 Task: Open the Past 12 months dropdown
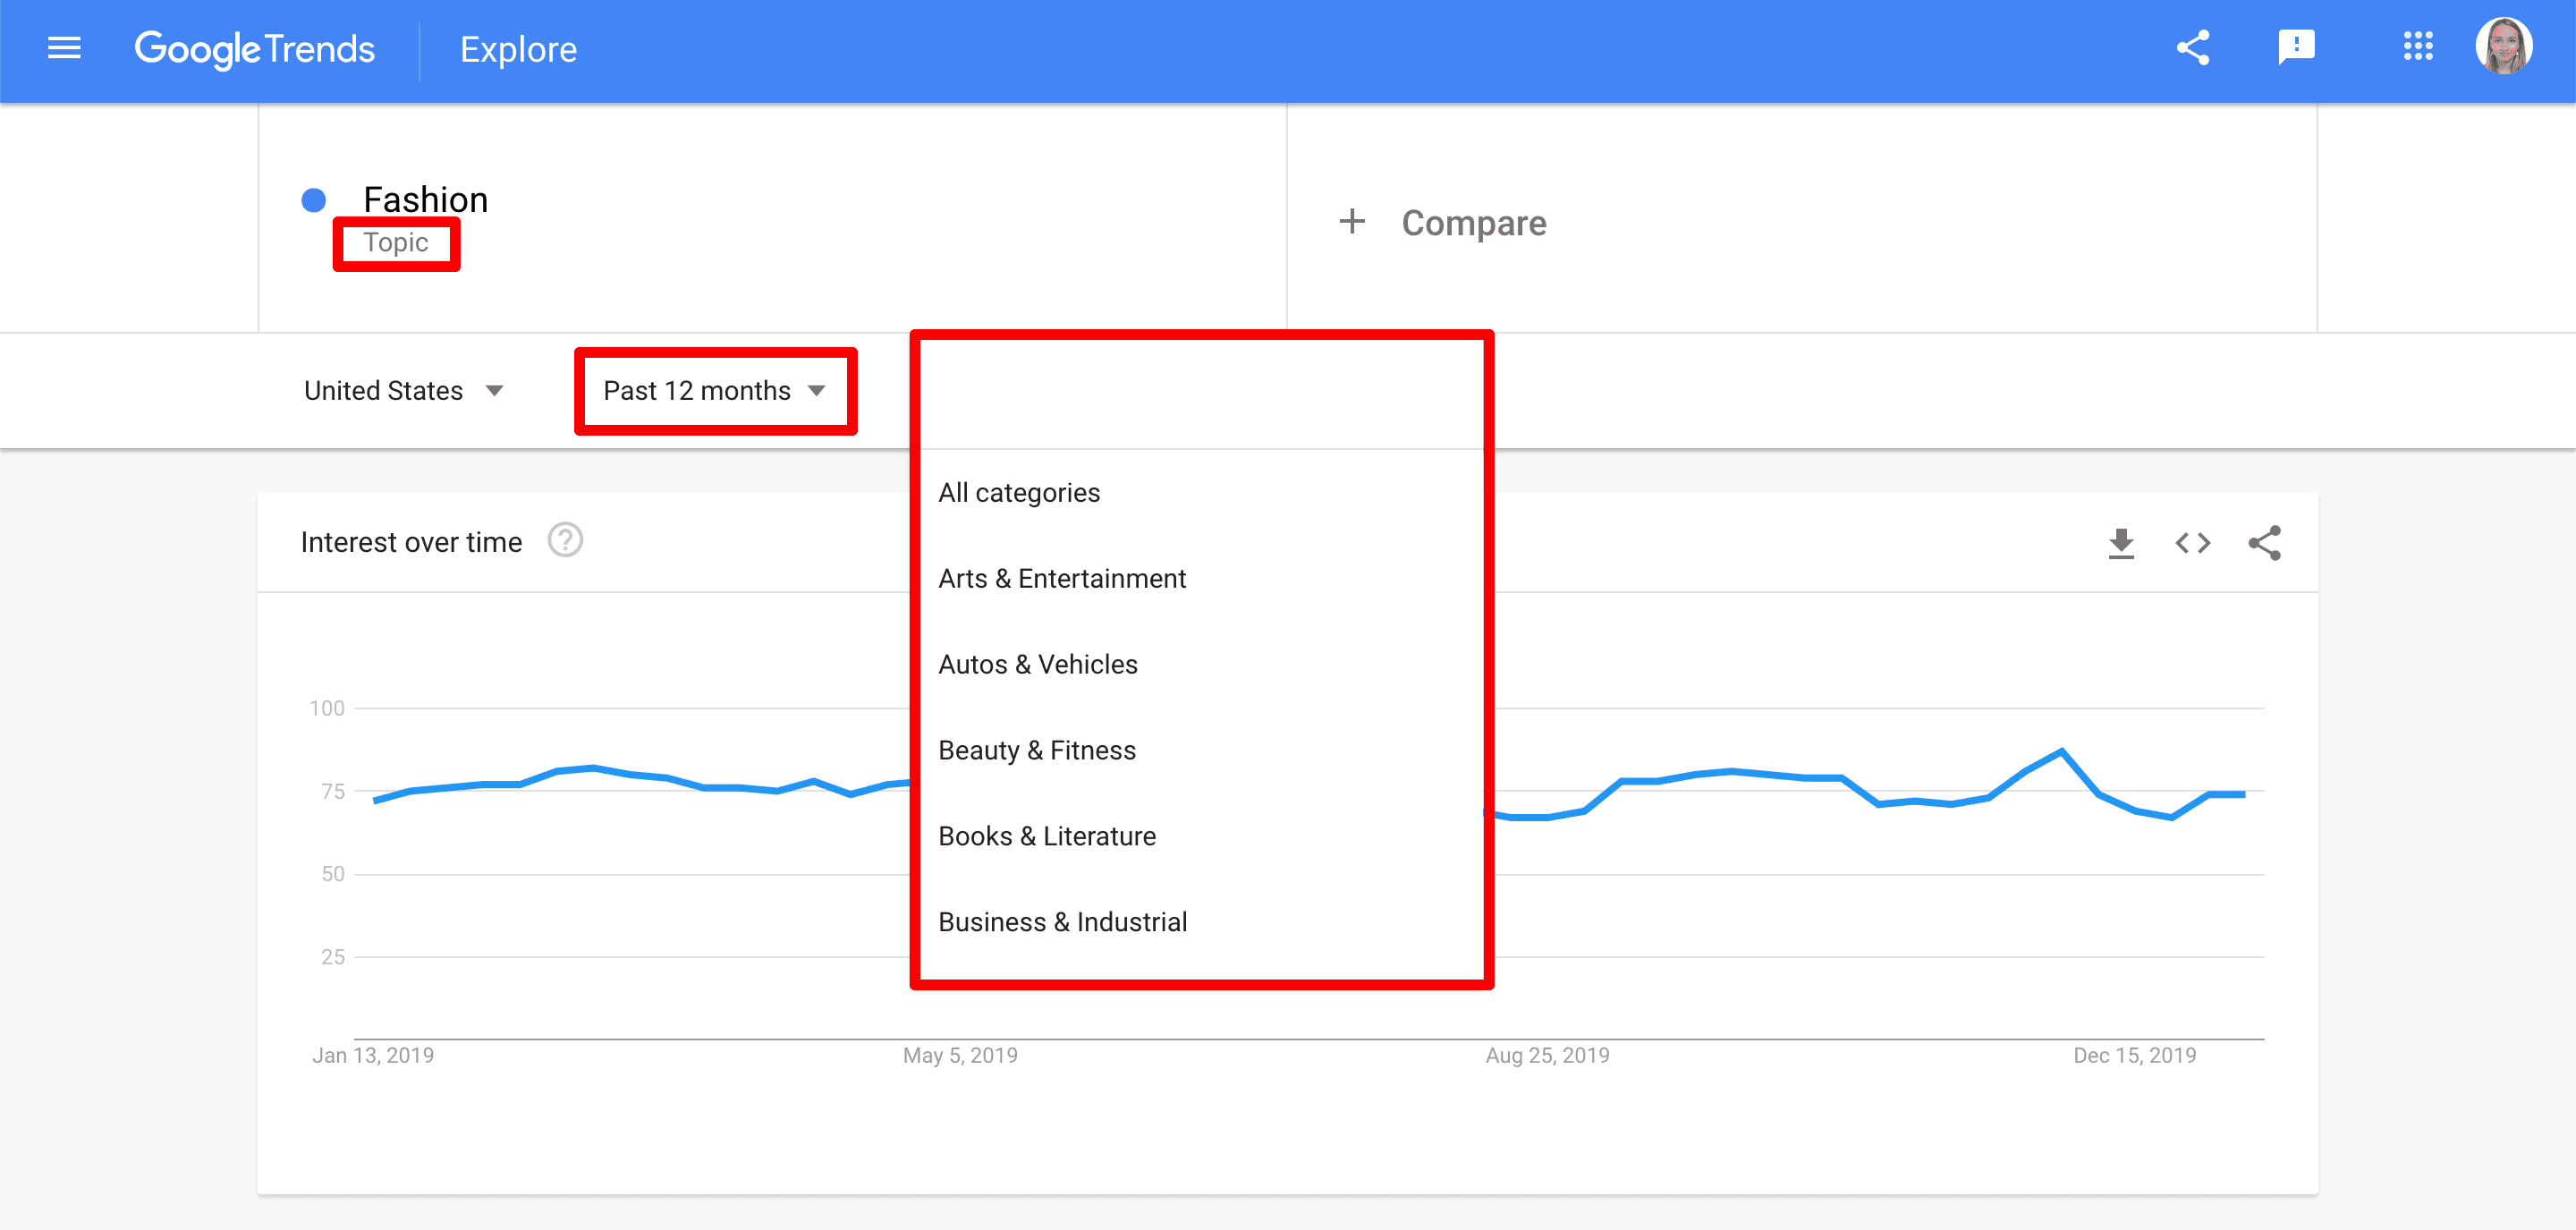click(715, 390)
